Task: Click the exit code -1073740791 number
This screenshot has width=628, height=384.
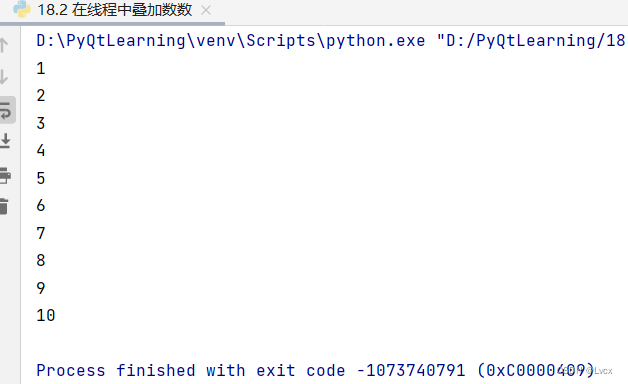Action: 411,370
